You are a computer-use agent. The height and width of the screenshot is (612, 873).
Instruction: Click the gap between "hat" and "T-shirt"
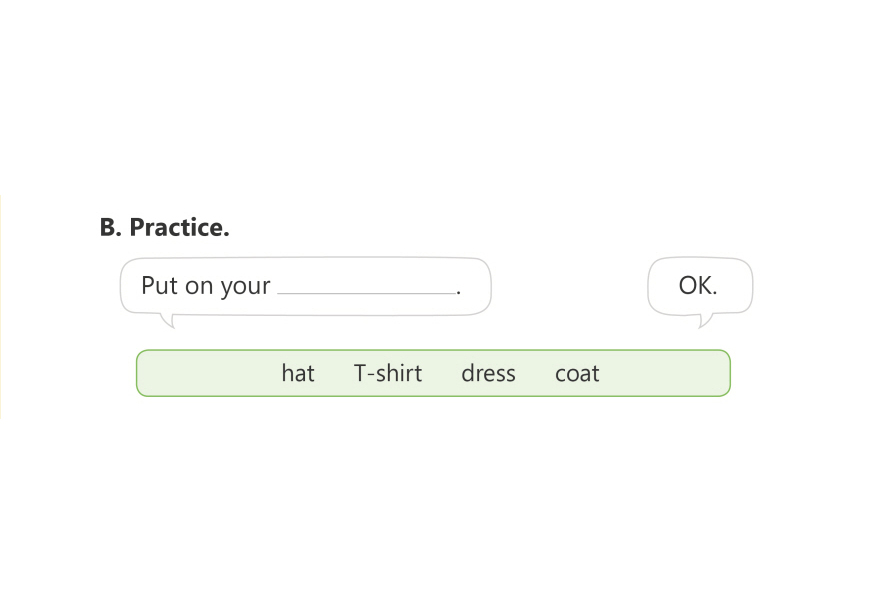[x=334, y=374]
